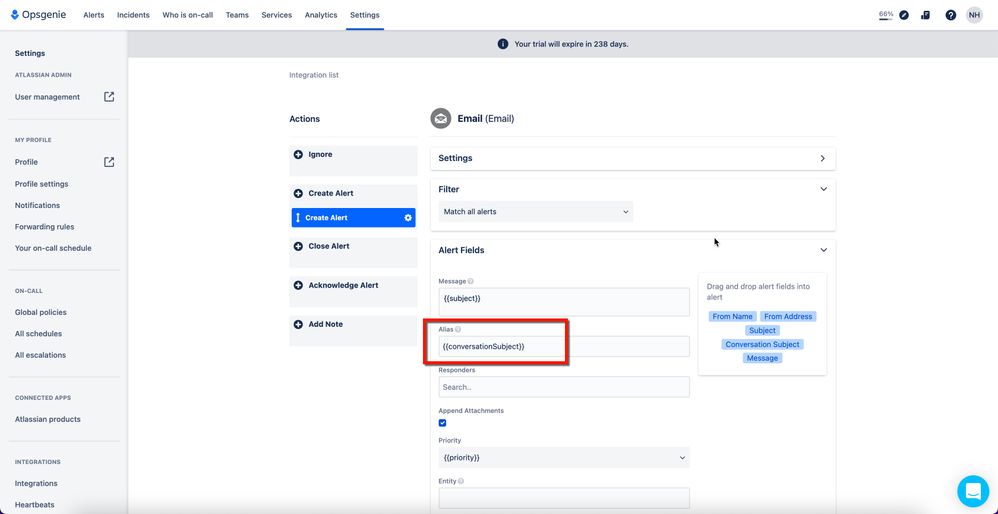Toggle the Append Attachments checkbox

(x=442, y=423)
